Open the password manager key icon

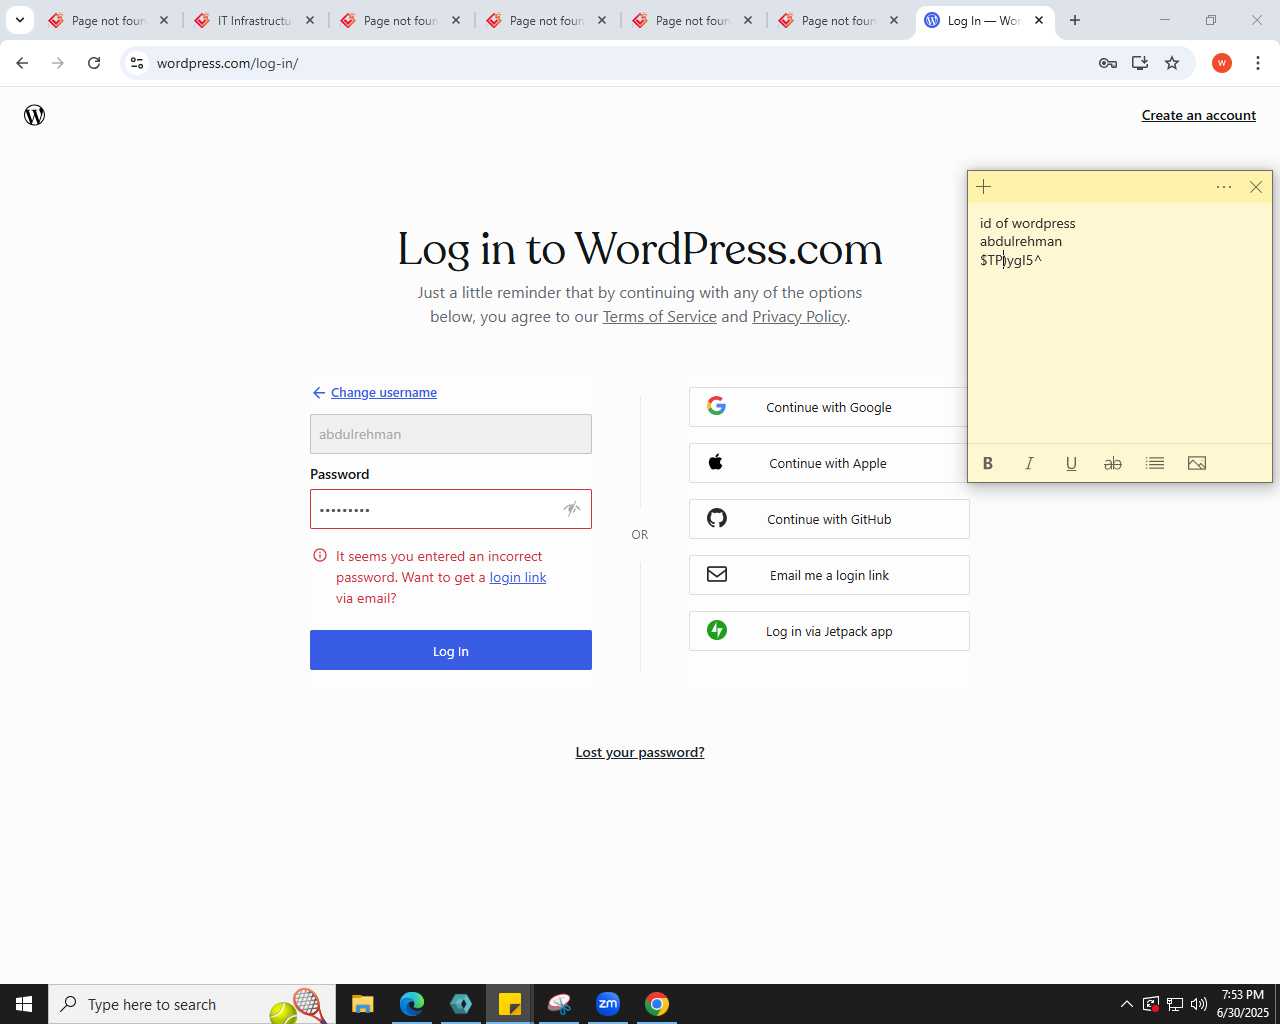[x=1108, y=63]
